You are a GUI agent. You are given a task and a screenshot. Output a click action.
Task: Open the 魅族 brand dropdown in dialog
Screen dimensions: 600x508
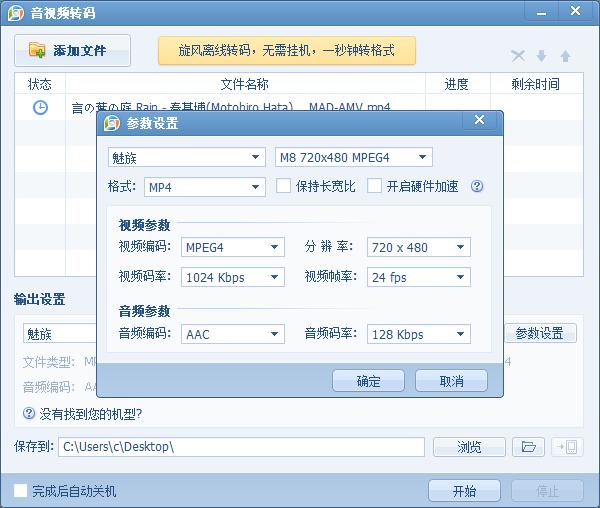point(187,157)
